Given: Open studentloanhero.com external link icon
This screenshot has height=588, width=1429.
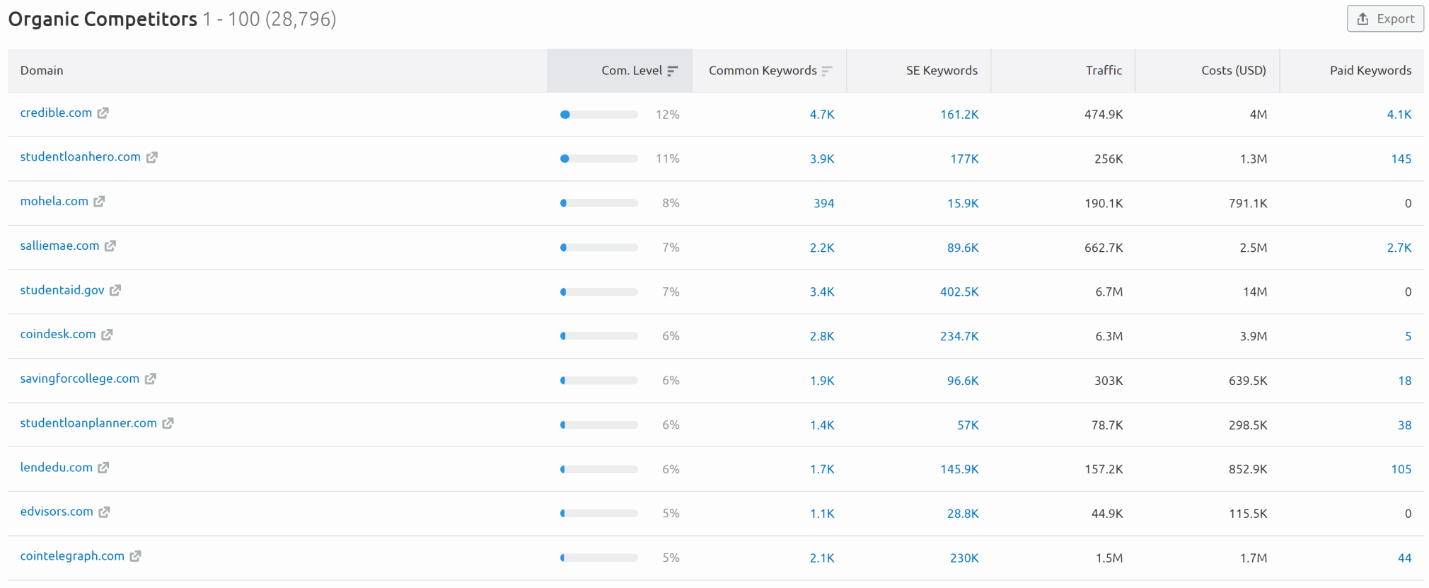Looking at the screenshot, I should 152,157.
